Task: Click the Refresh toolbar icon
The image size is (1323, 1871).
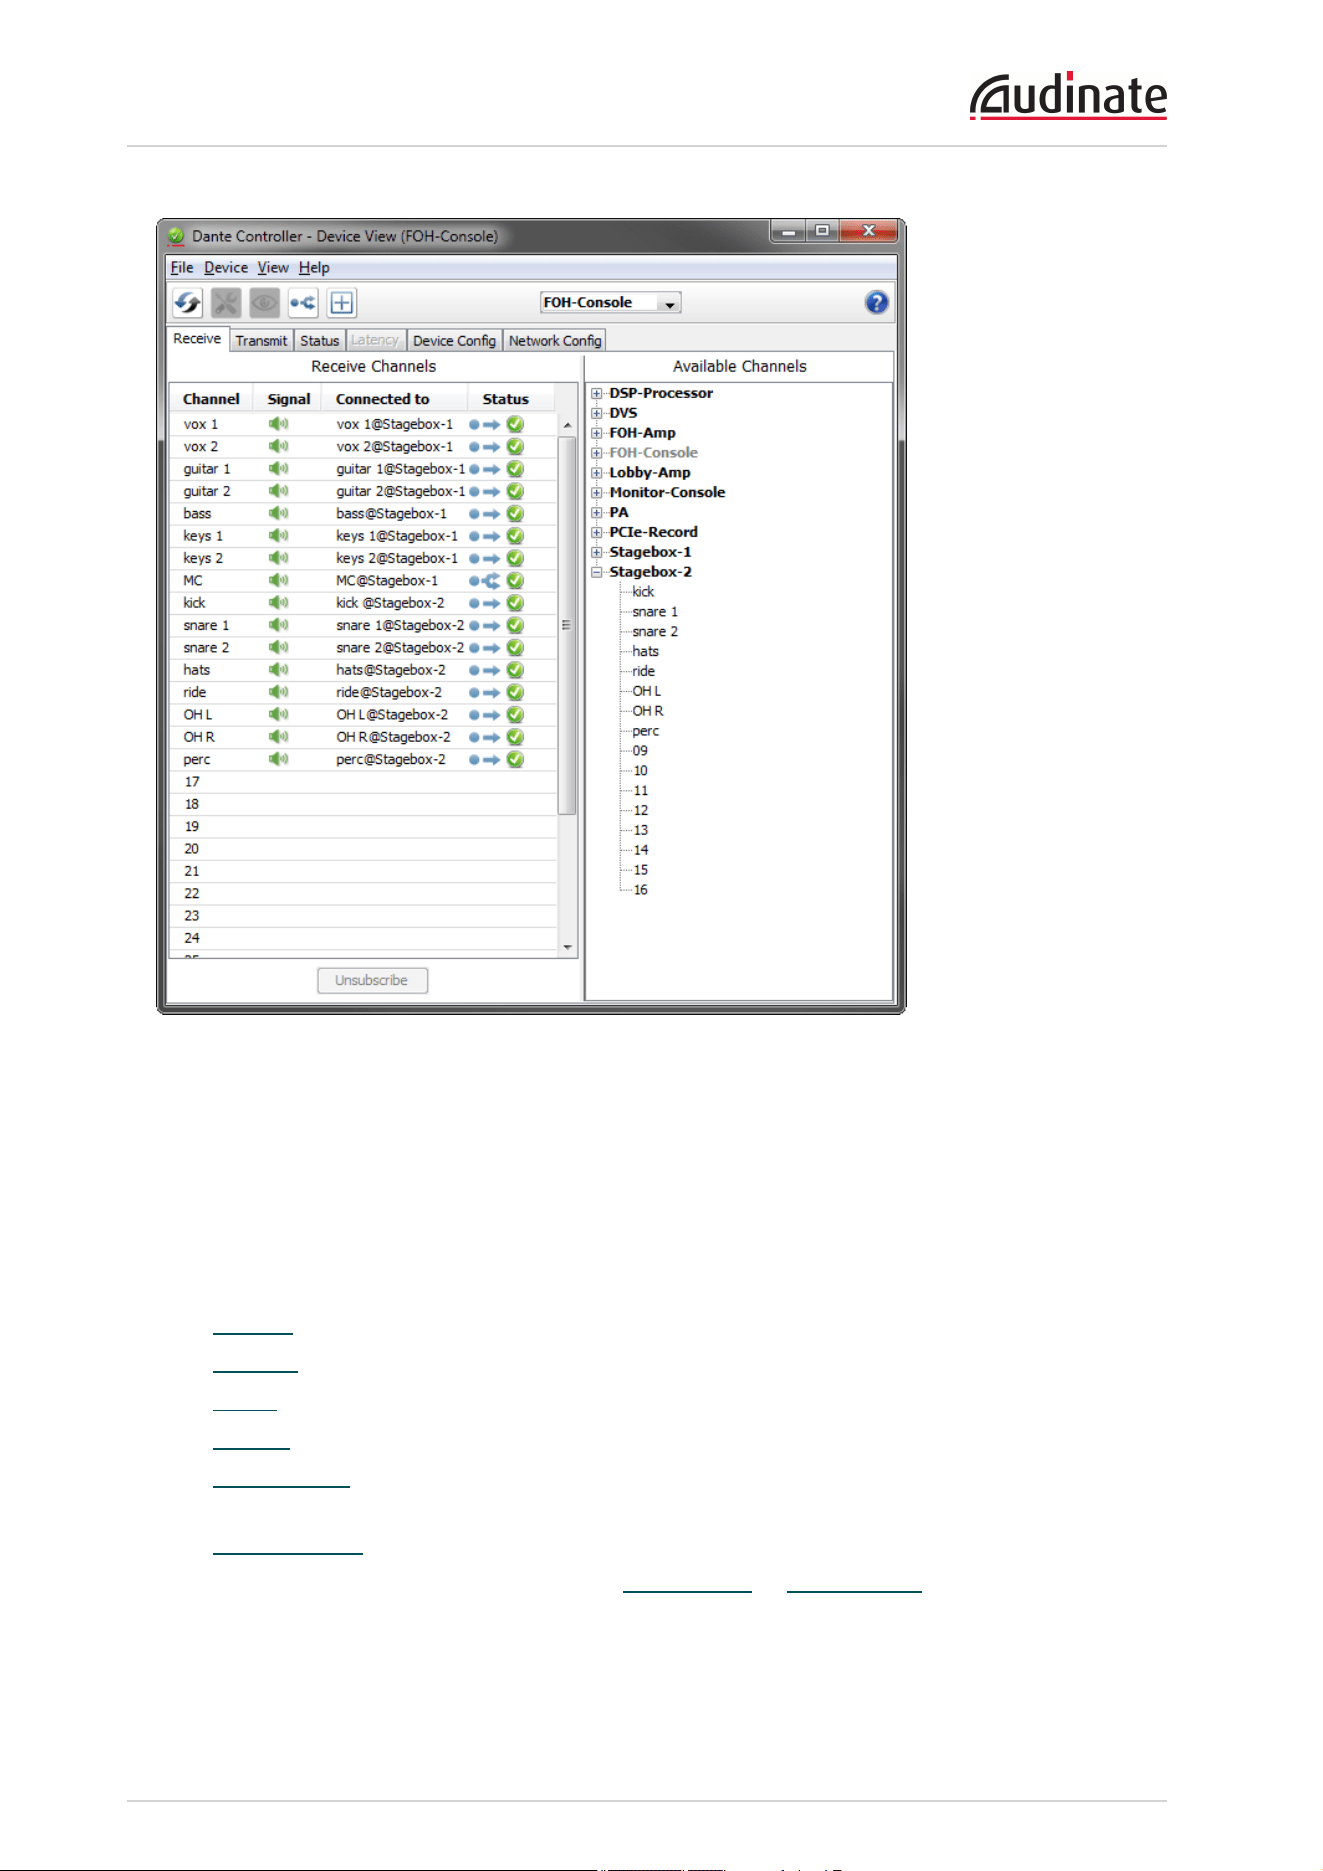Action: 187,302
